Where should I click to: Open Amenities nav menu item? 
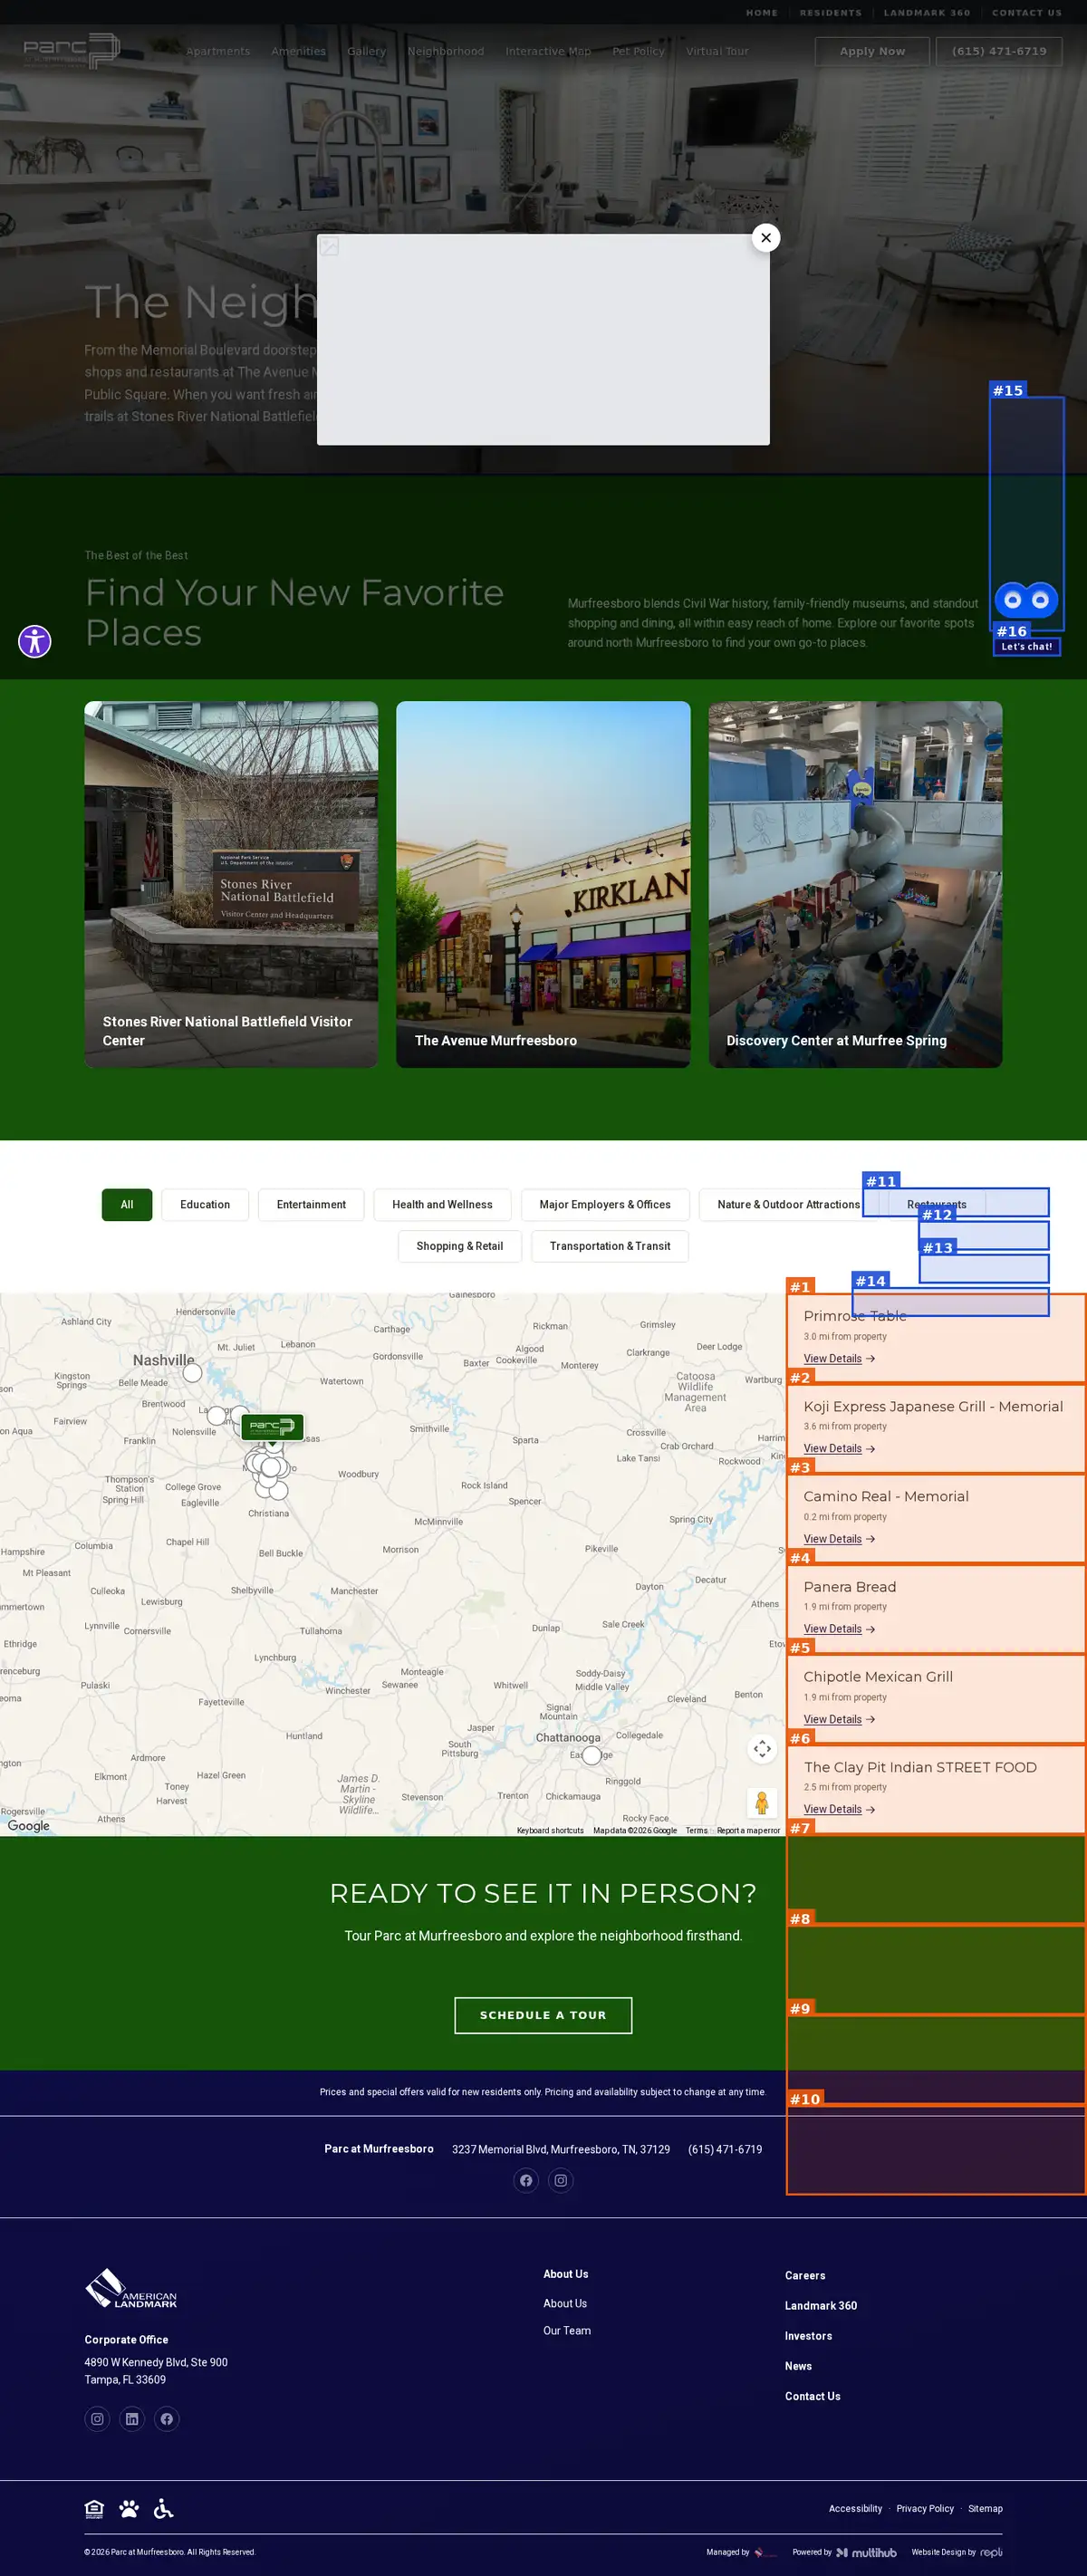[x=298, y=51]
